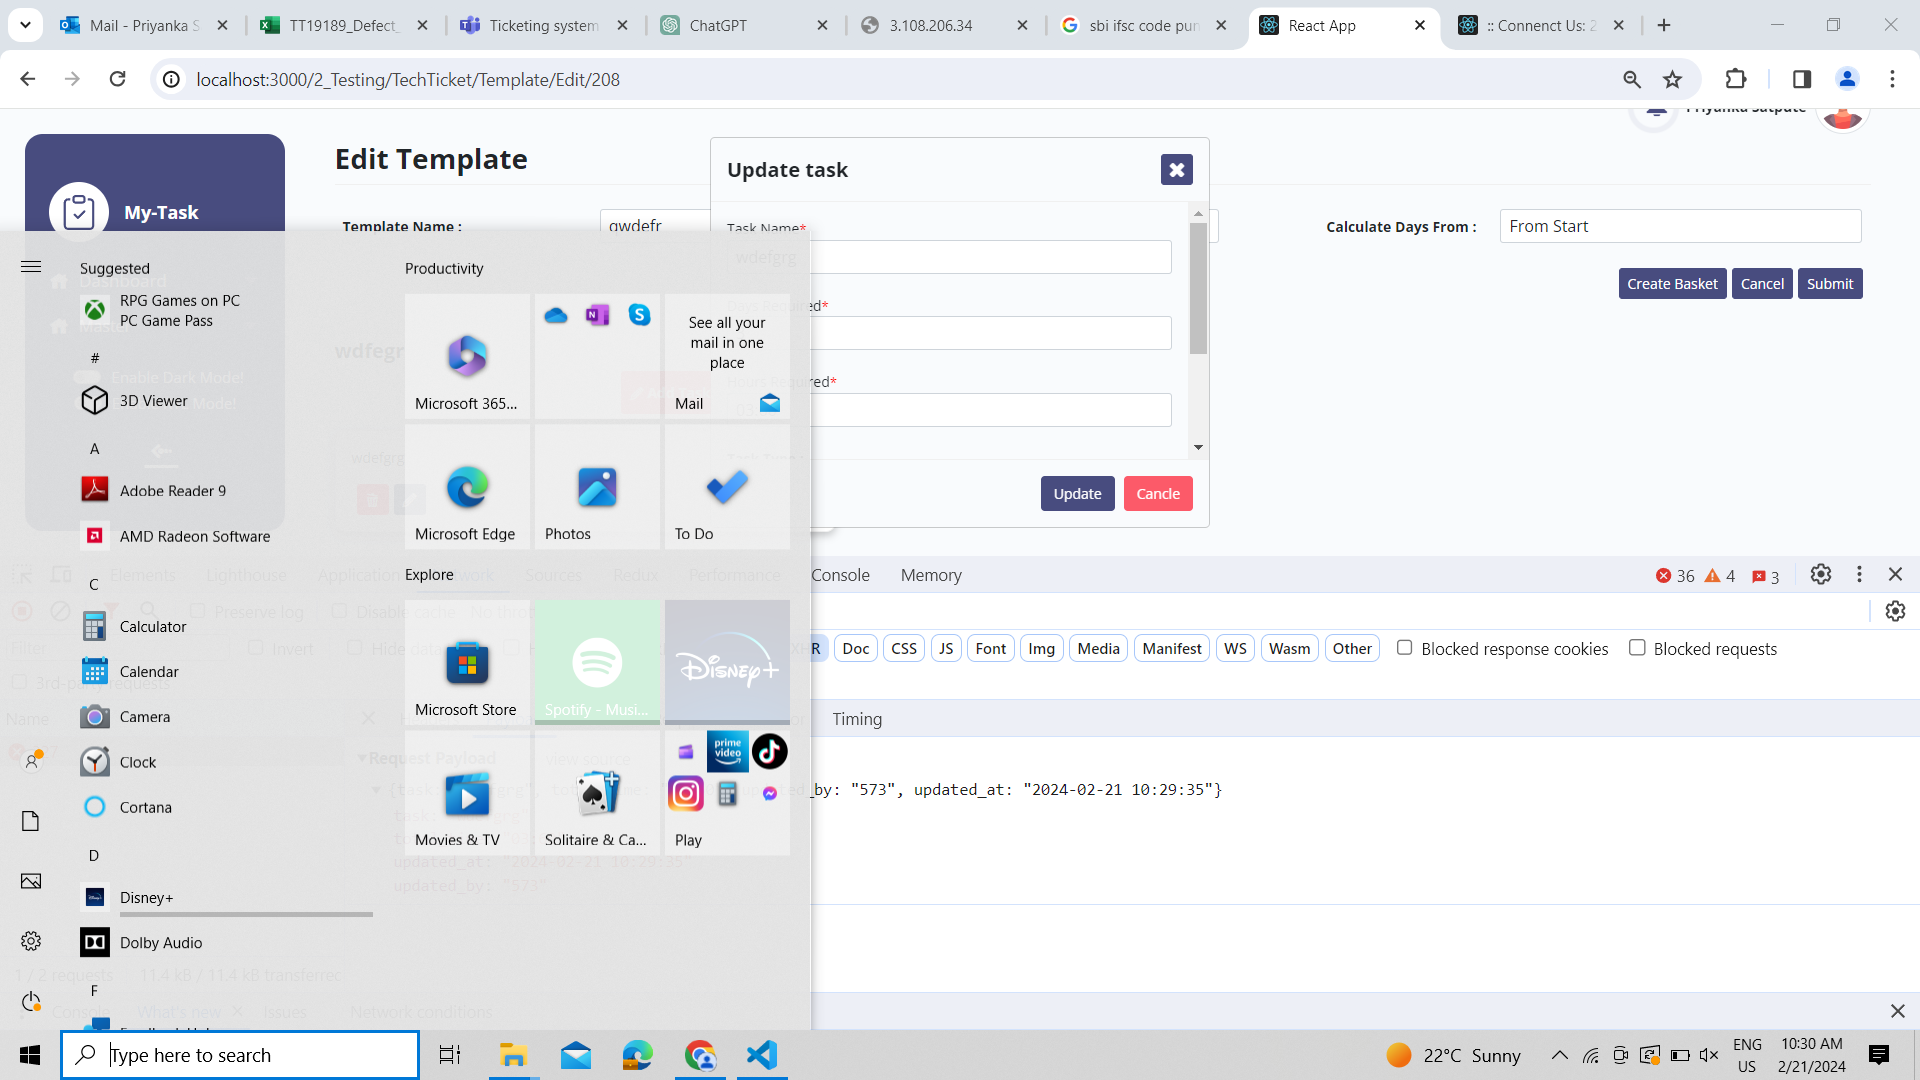Open Visual Studio Code from taskbar
1920x1080 pixels.
762,1055
